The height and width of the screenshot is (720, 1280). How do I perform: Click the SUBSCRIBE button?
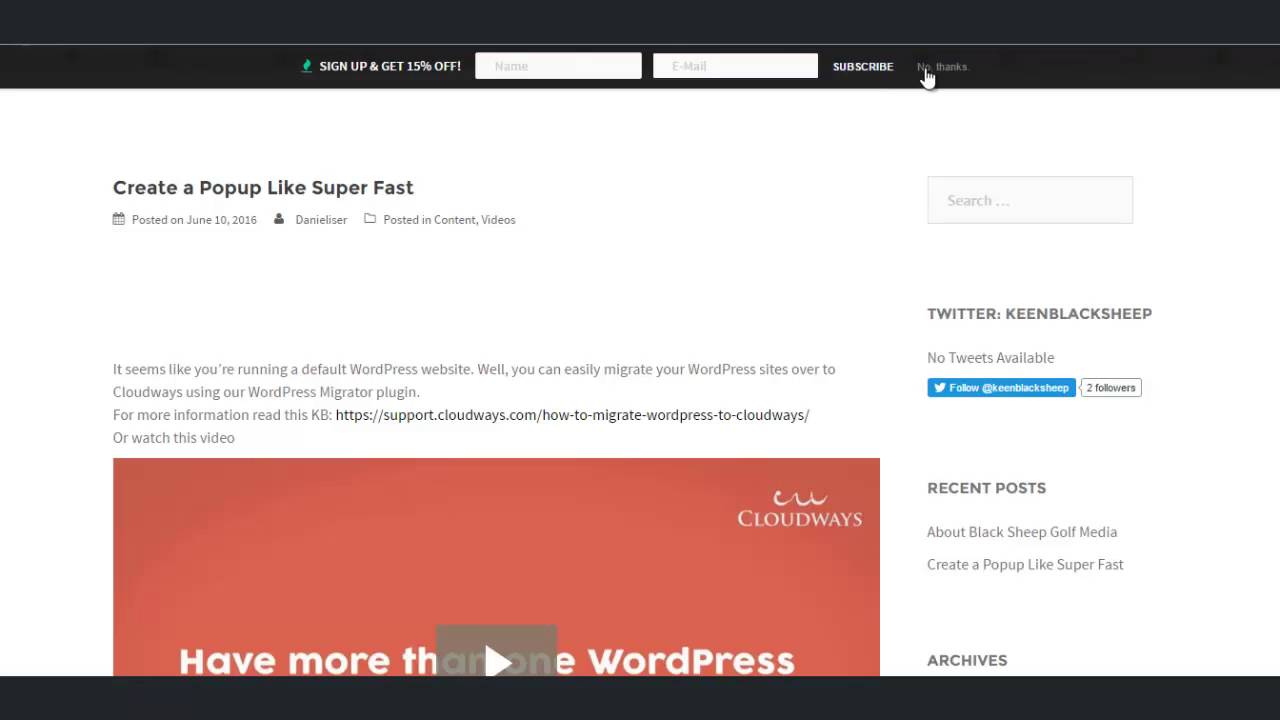tap(863, 66)
